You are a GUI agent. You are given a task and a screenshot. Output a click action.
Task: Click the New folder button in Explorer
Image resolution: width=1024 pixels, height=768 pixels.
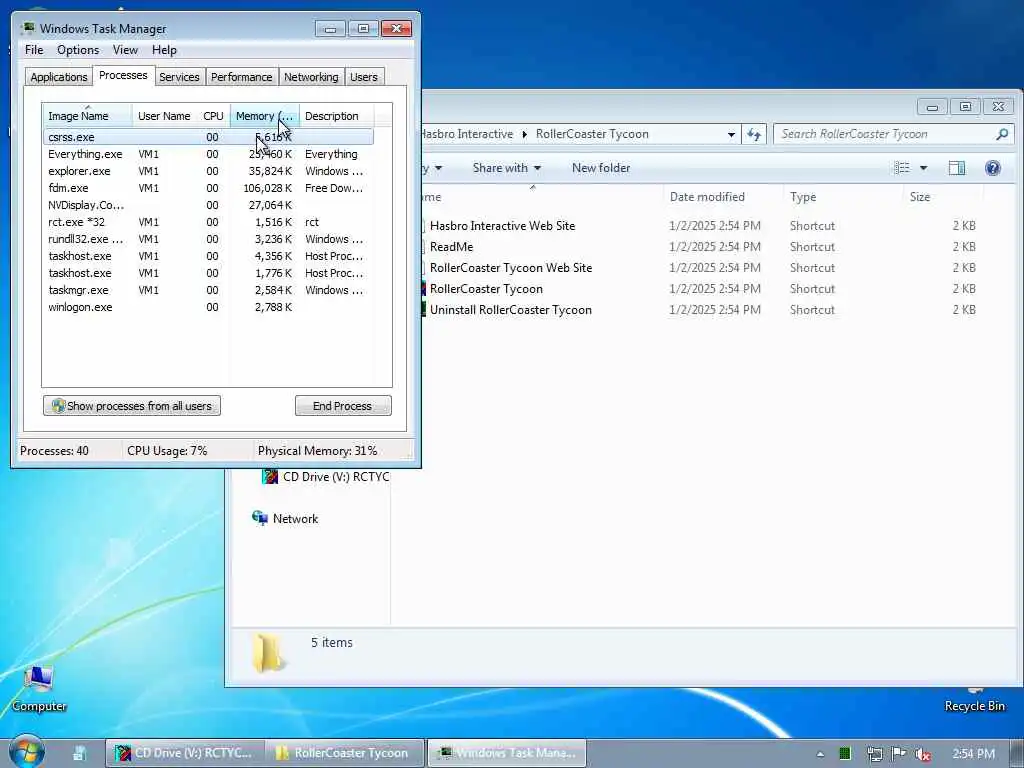point(601,168)
